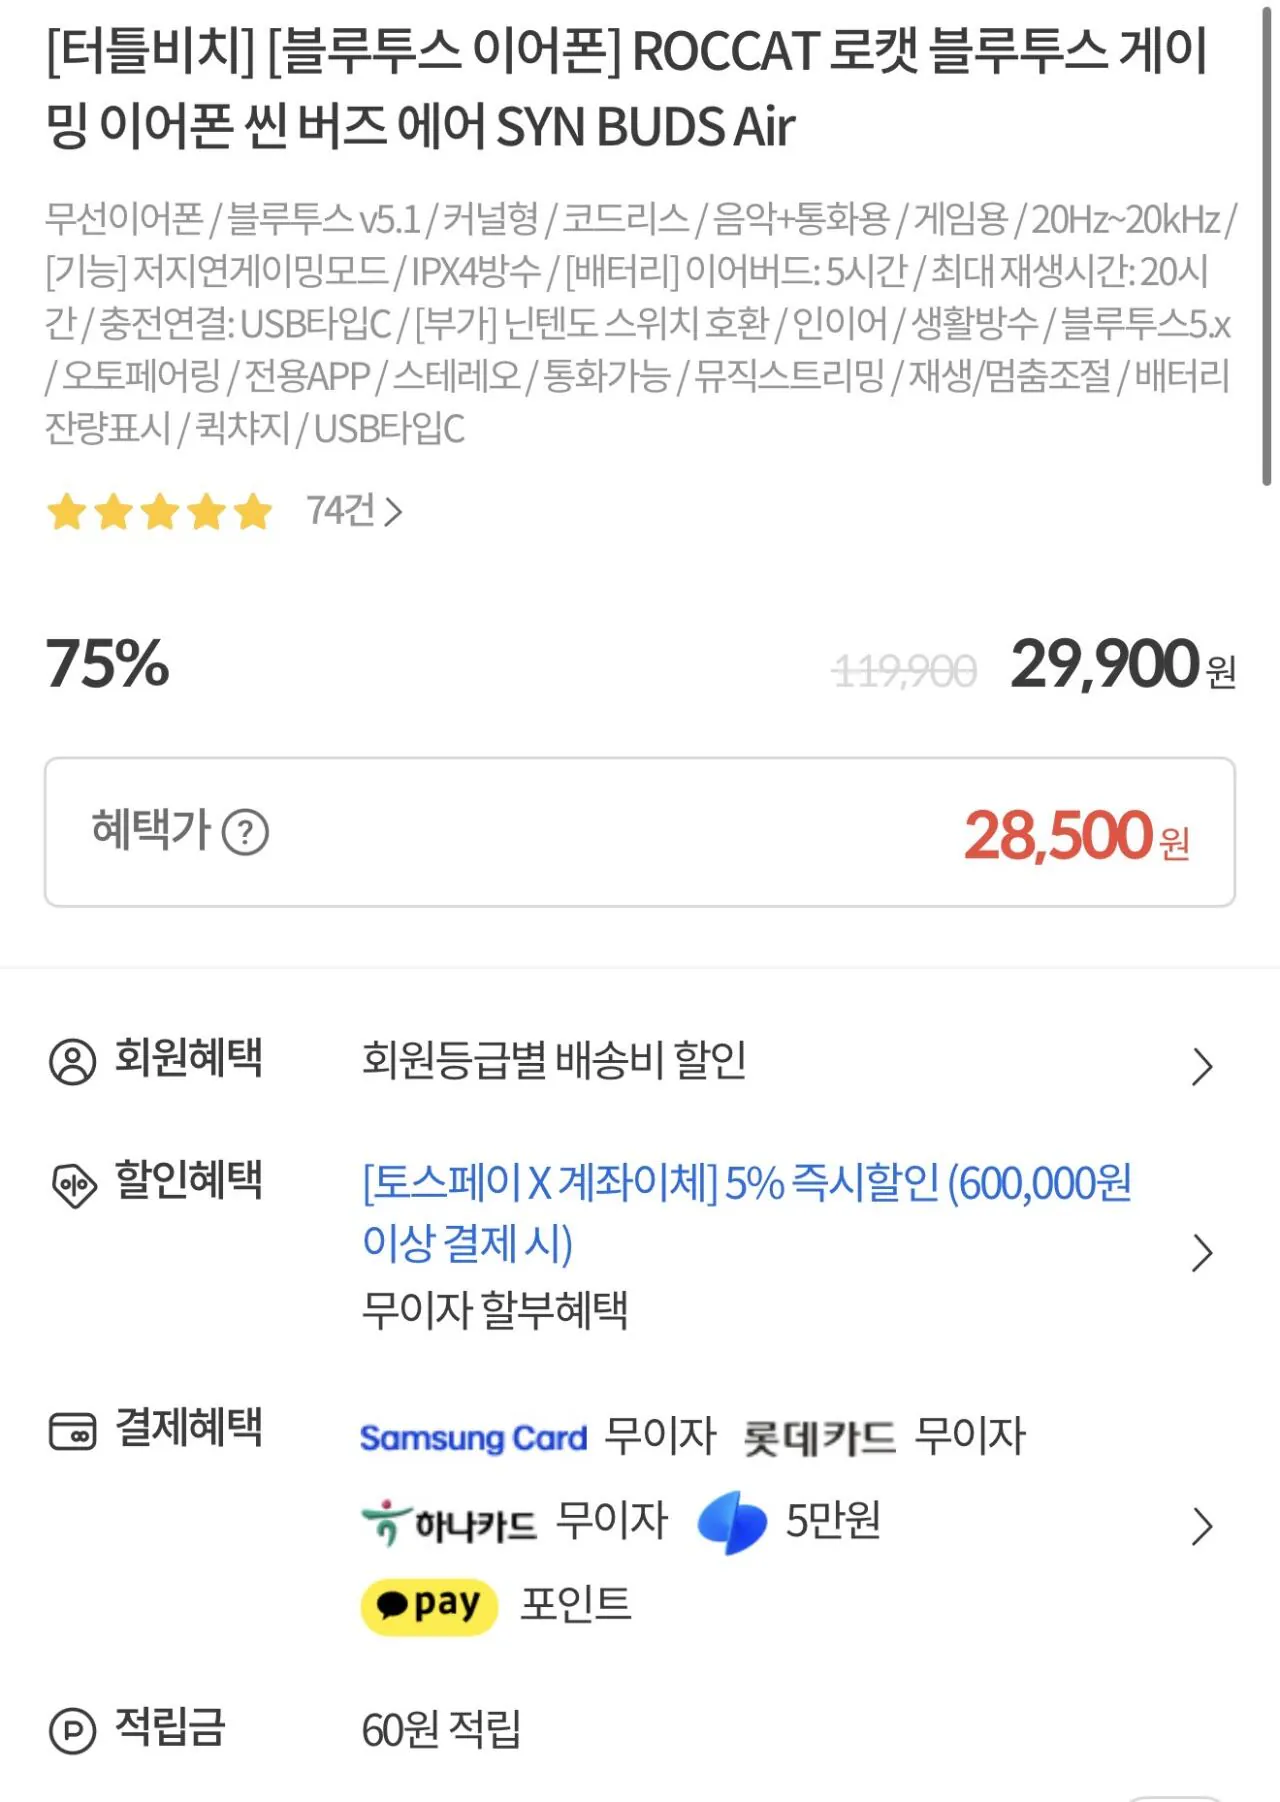The width and height of the screenshot is (1280, 1802).
Task: Open the 74건 reviews link
Action: pos(354,512)
